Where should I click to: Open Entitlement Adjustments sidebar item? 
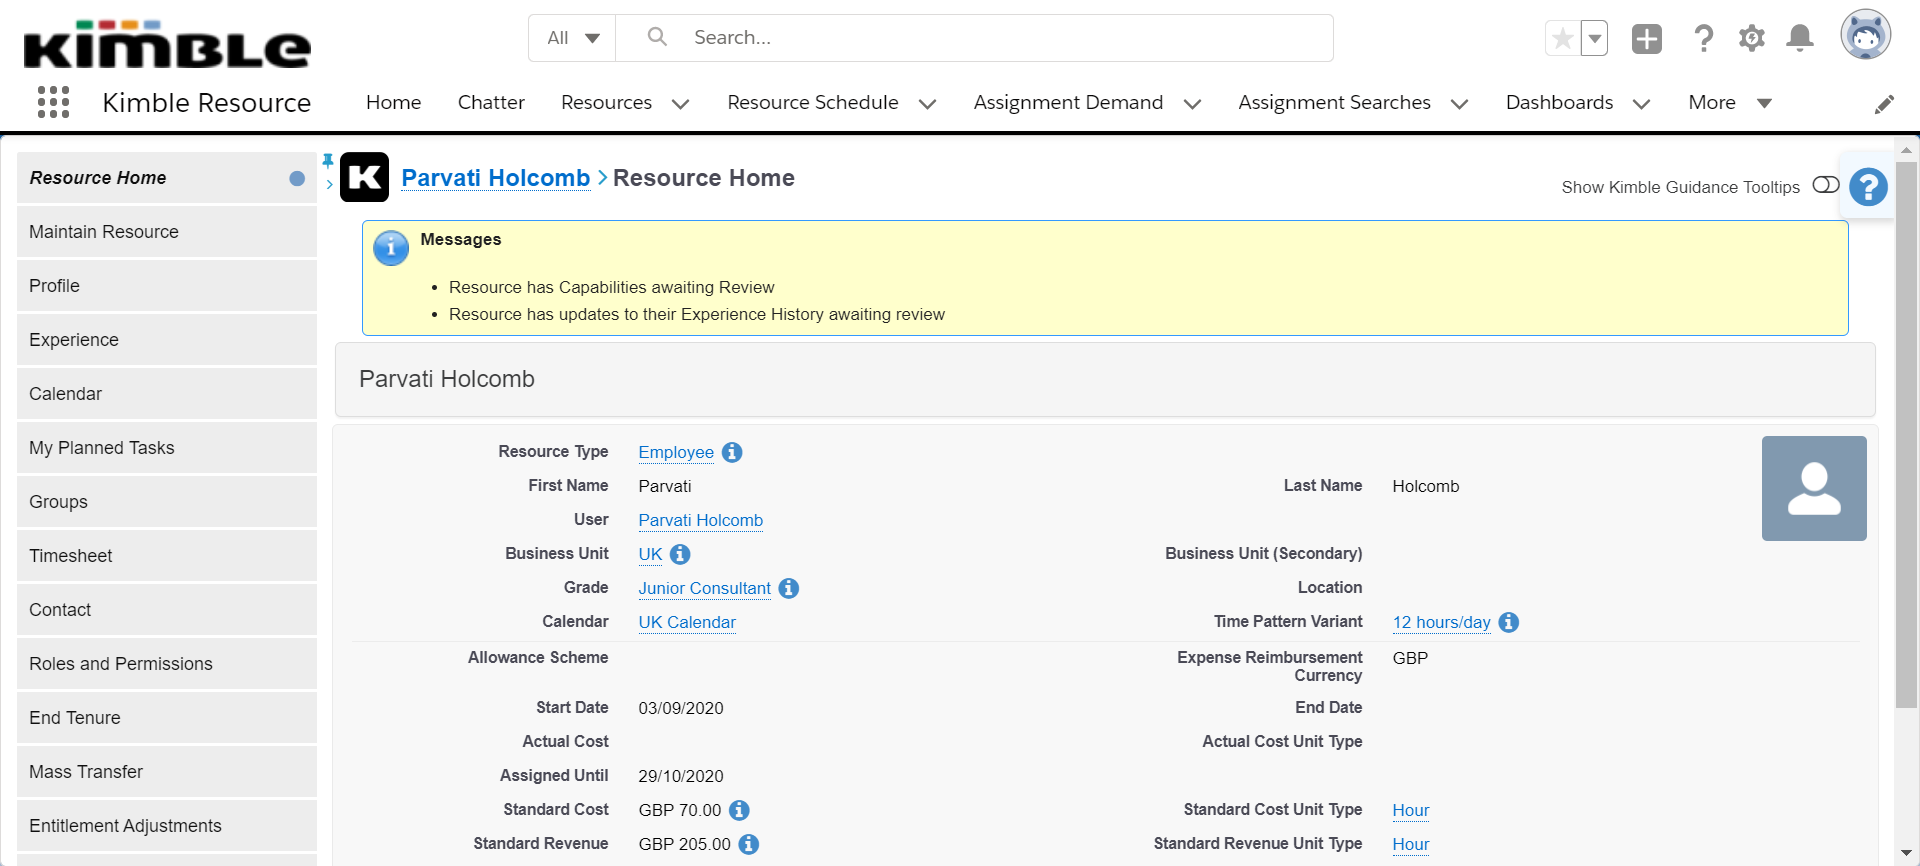pyautogui.click(x=167, y=826)
